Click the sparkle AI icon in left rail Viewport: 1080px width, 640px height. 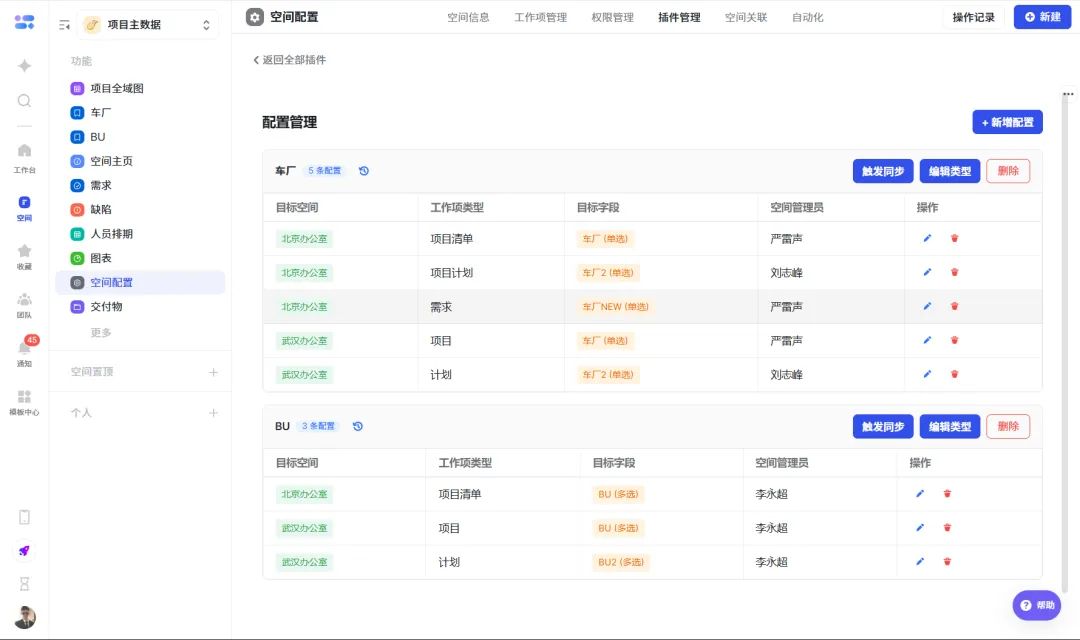24,65
